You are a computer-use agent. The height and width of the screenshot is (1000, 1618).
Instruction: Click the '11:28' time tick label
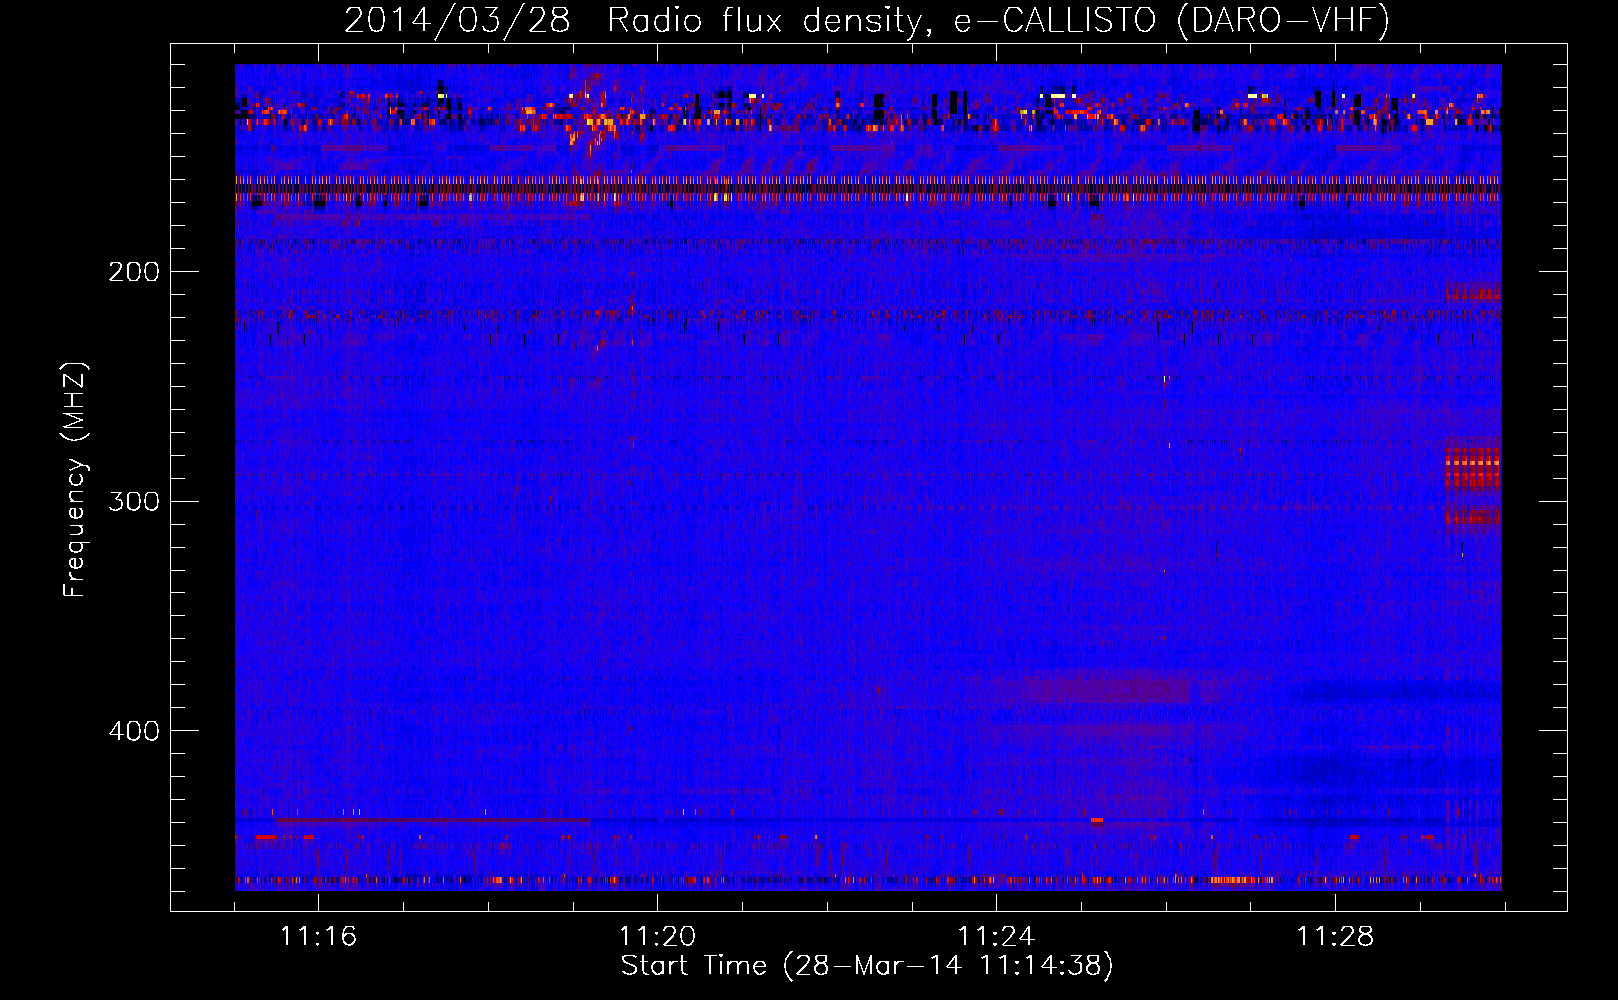(1335, 936)
